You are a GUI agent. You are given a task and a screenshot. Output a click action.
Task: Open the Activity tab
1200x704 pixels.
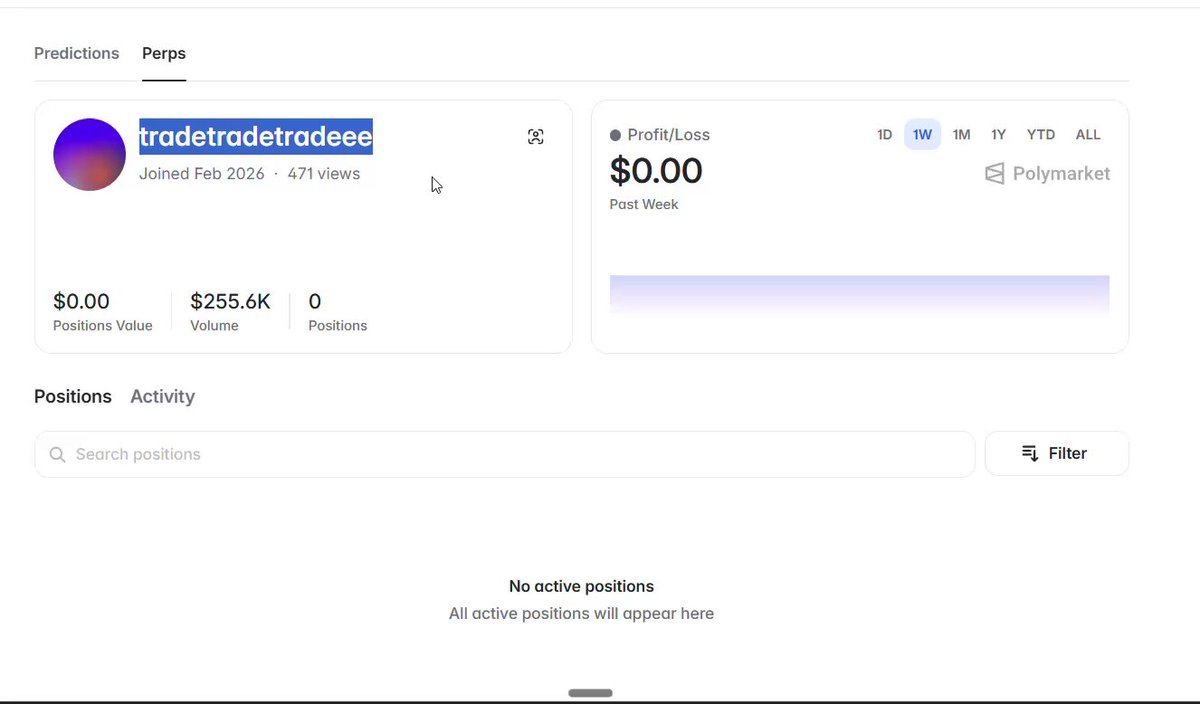click(x=162, y=396)
